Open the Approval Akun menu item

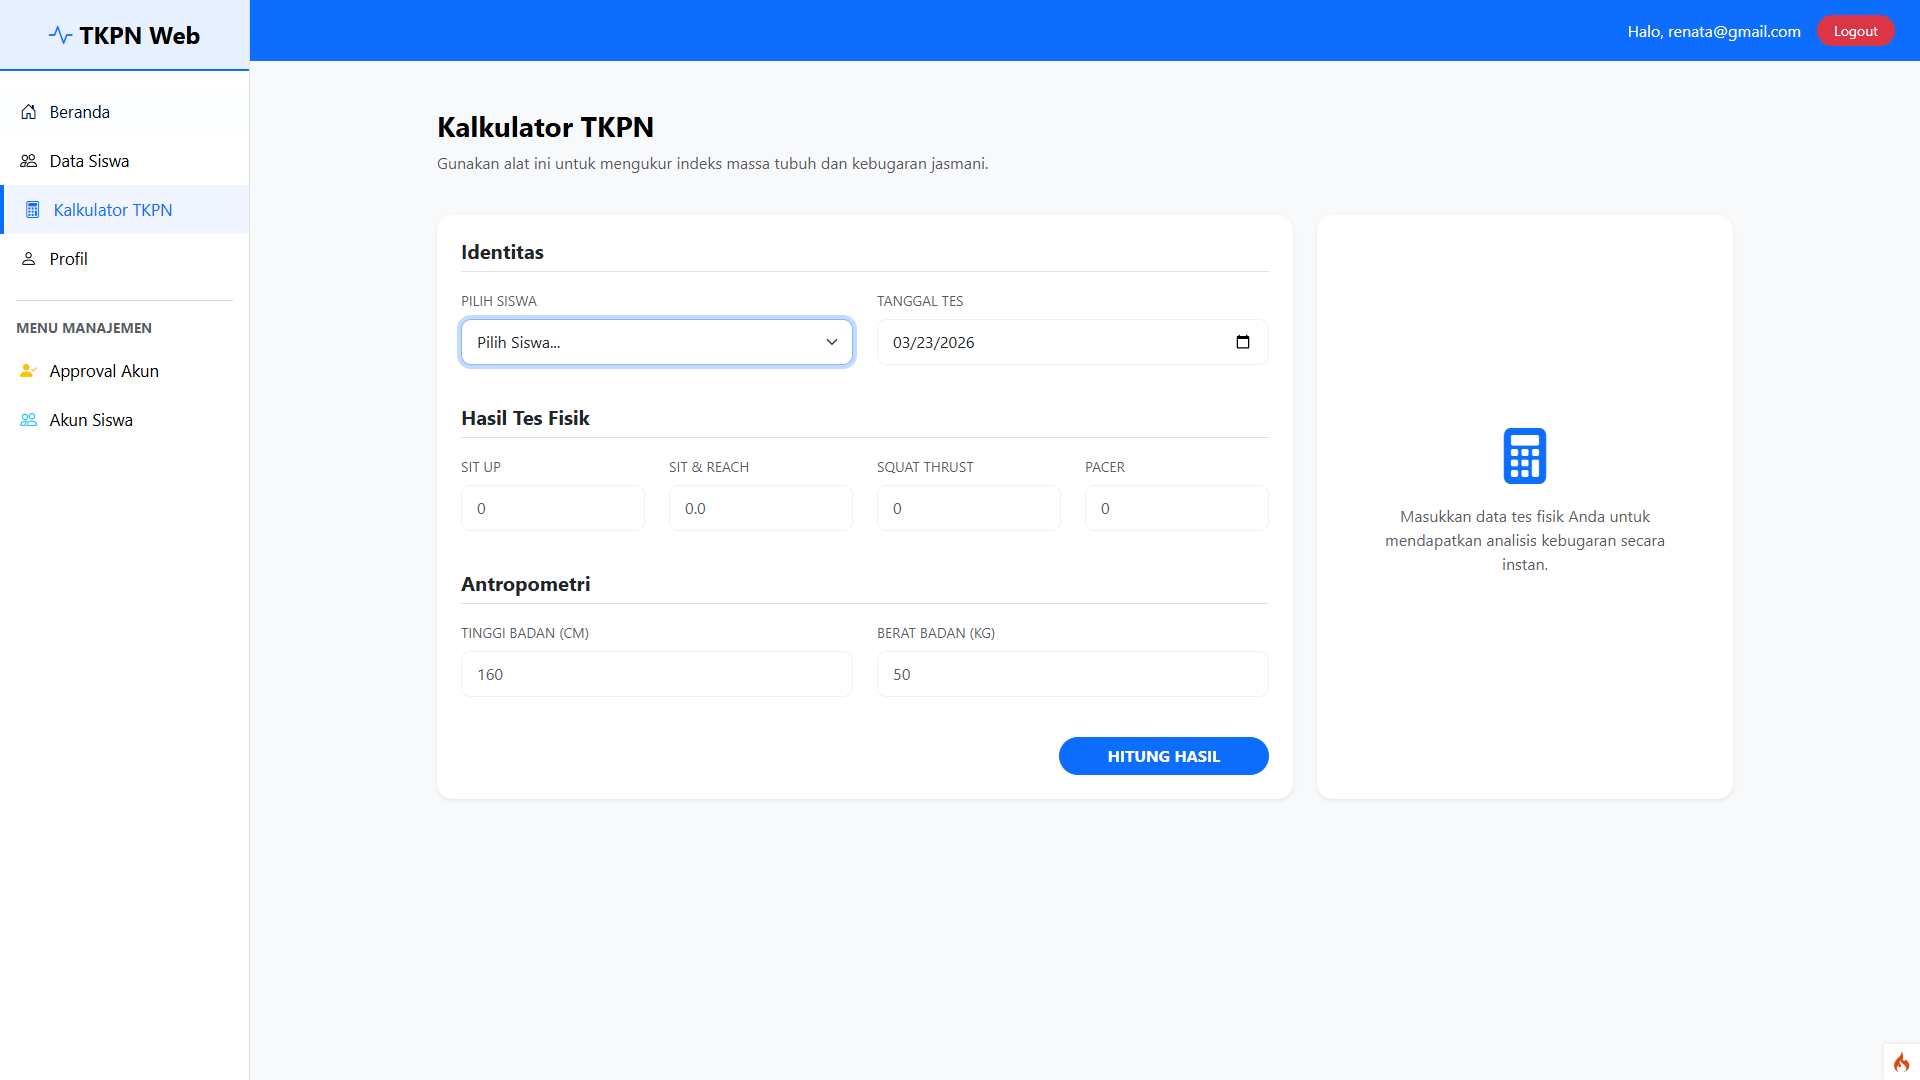[x=104, y=371]
